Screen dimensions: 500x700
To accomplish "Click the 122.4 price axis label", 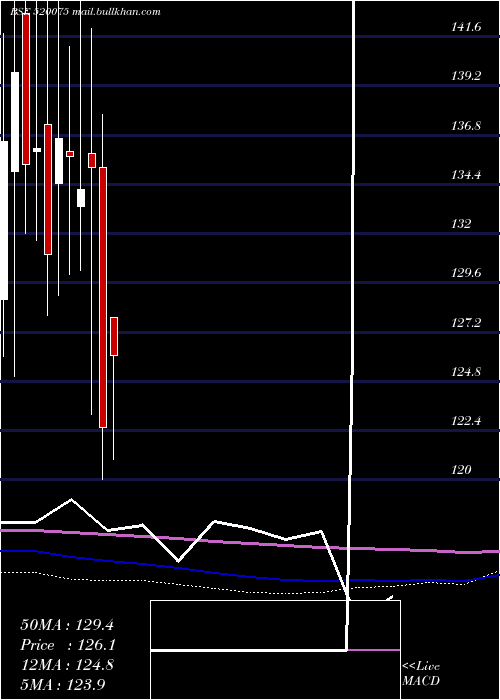I will pyautogui.click(x=466, y=421).
